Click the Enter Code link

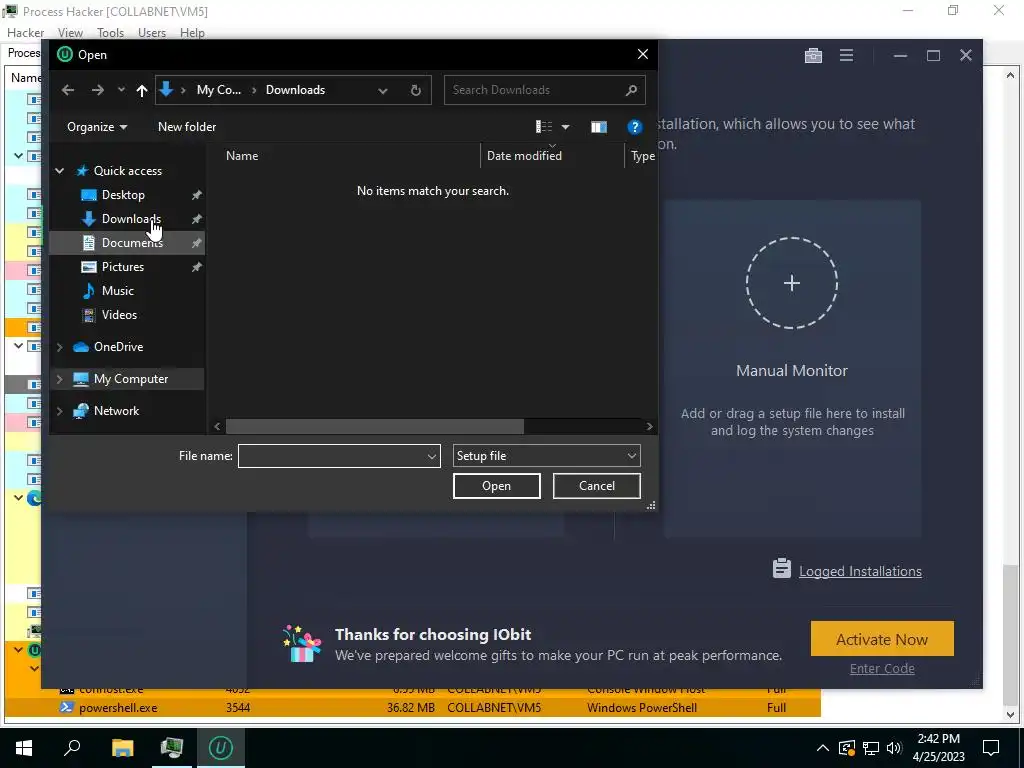tap(882, 669)
